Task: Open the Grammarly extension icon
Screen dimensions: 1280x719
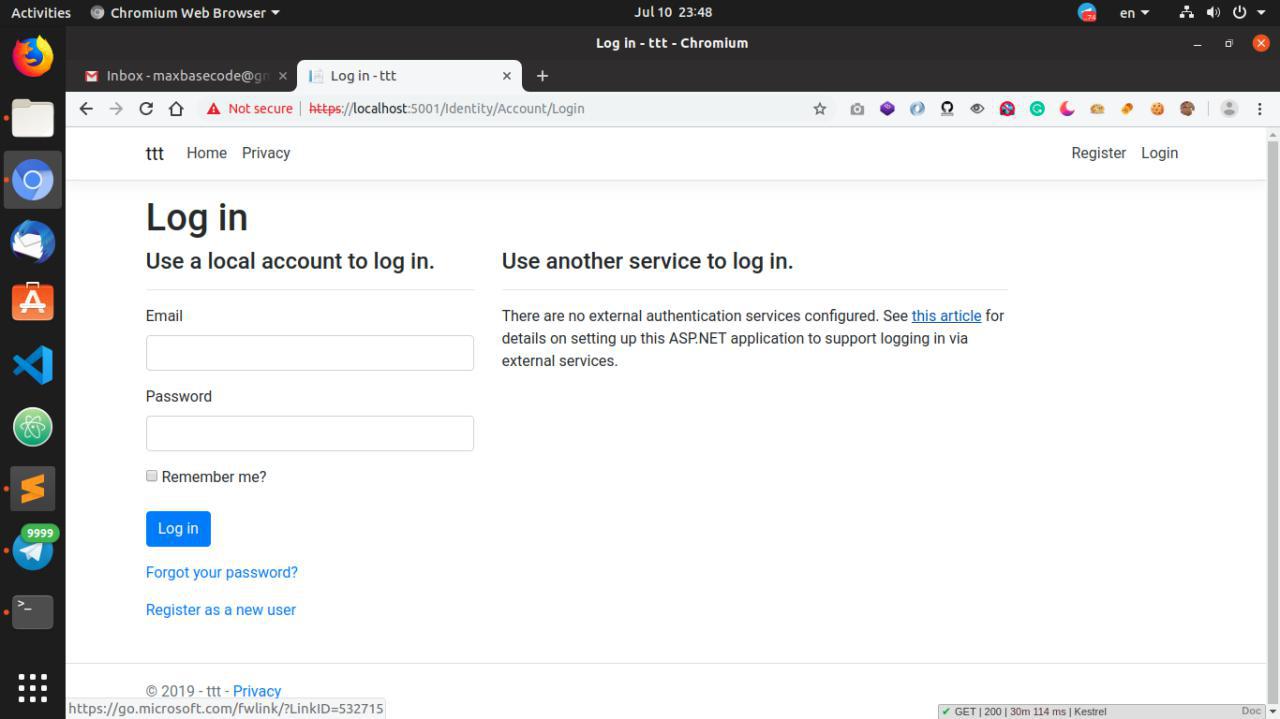Action: click(1037, 108)
